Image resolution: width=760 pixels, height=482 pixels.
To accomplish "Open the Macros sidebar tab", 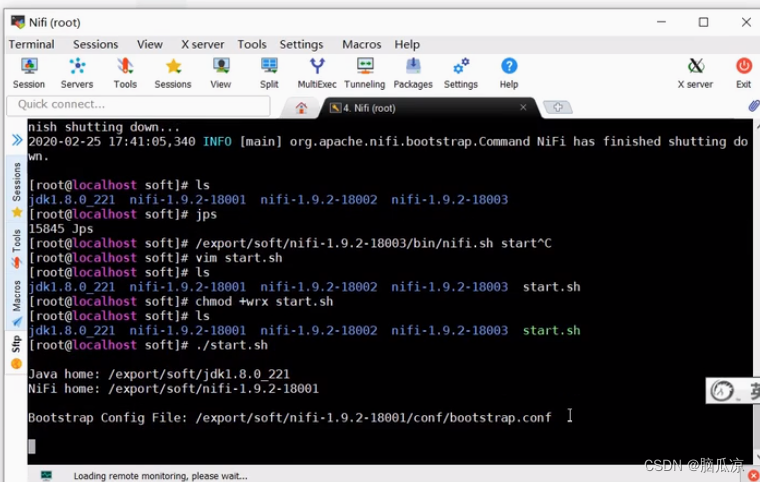I will (17, 303).
